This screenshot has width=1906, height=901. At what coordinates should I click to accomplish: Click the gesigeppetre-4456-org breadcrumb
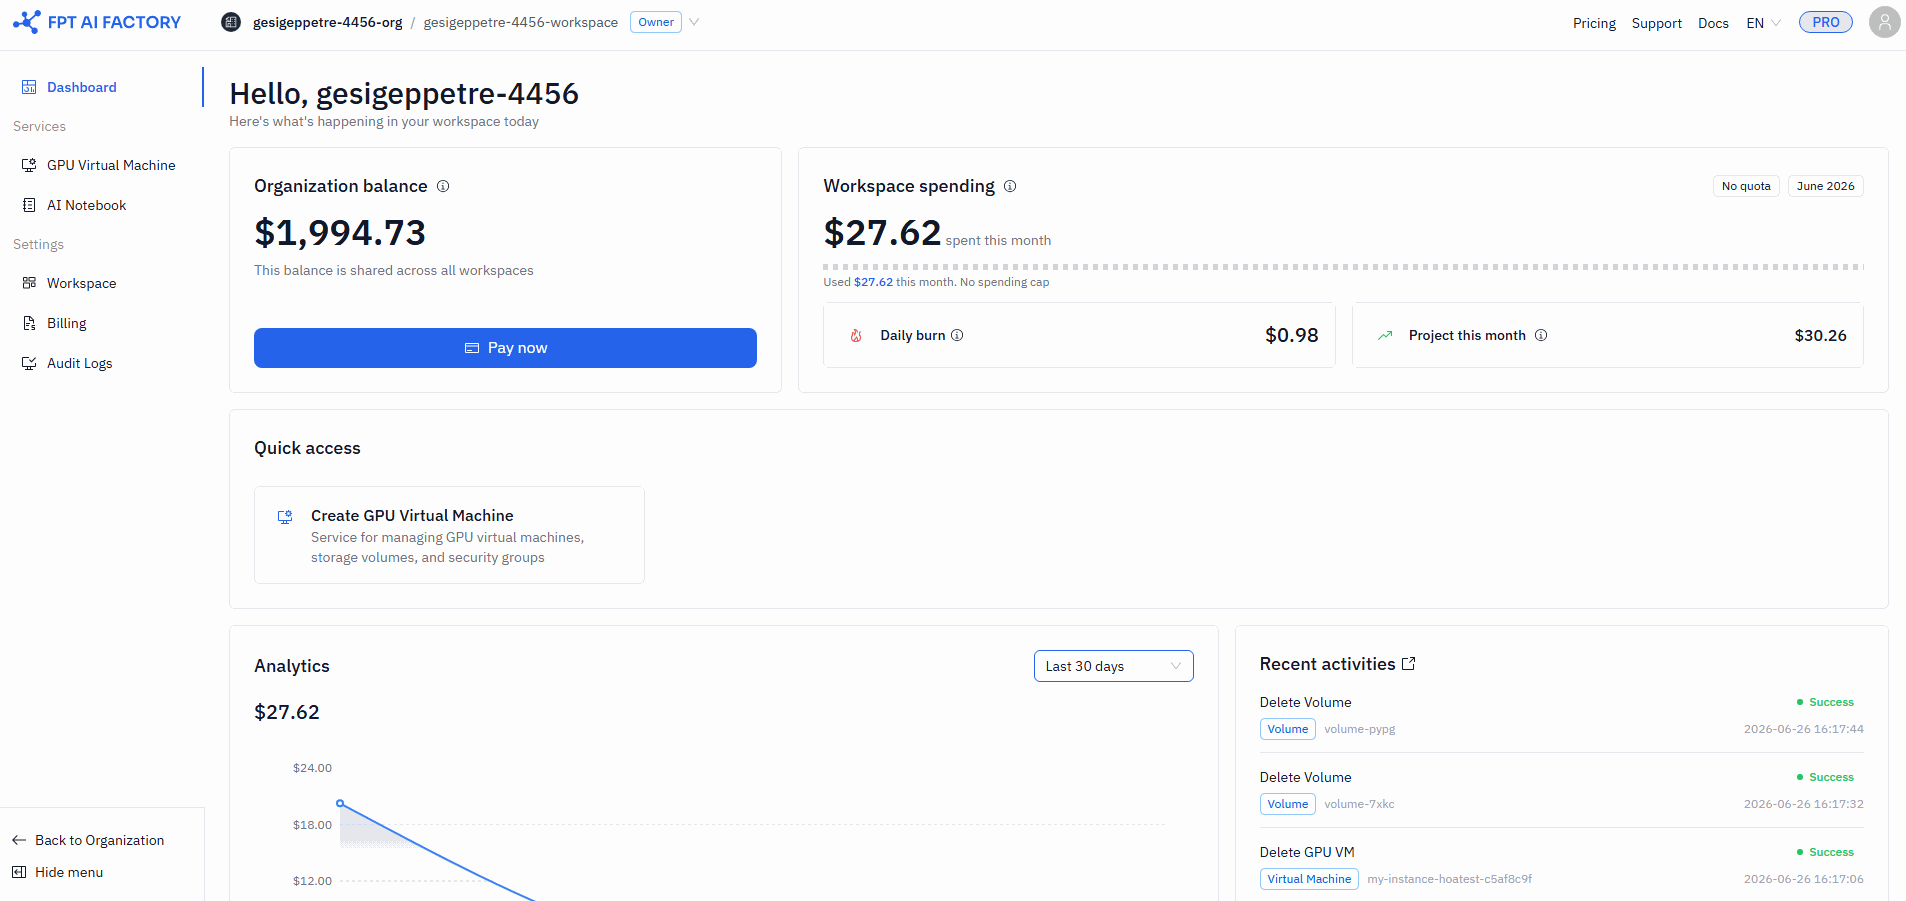[x=327, y=22]
